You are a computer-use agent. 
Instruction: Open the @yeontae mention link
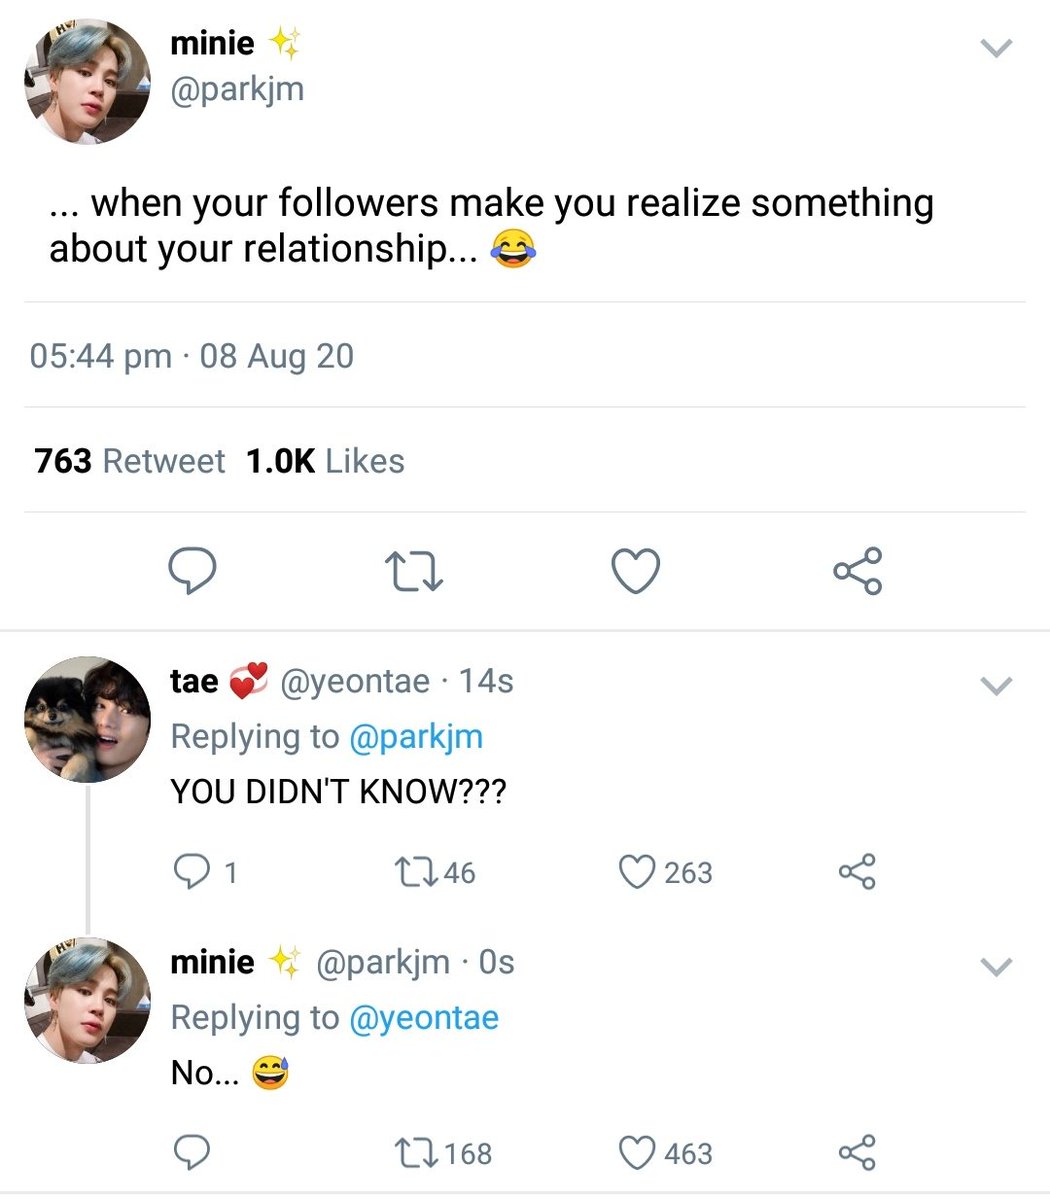(424, 1018)
